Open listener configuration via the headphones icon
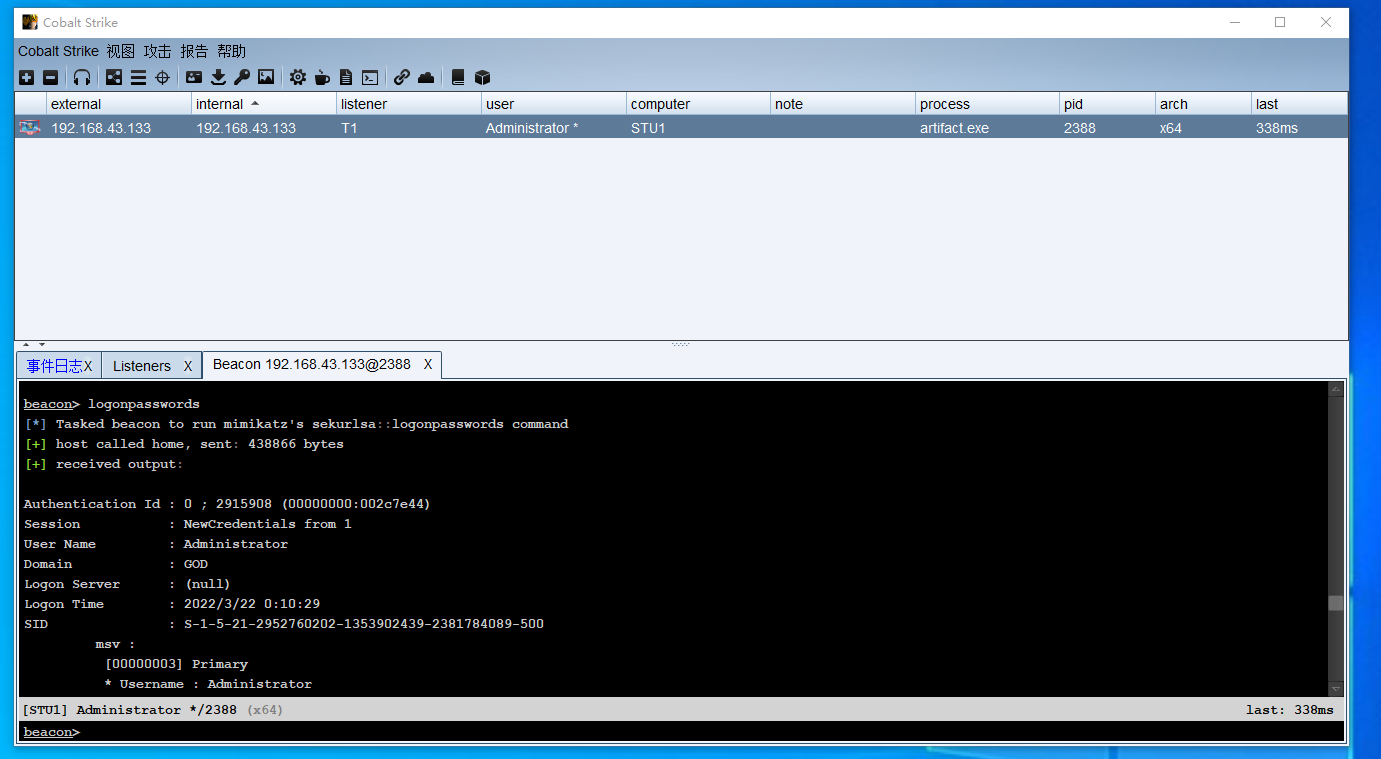 (82, 77)
